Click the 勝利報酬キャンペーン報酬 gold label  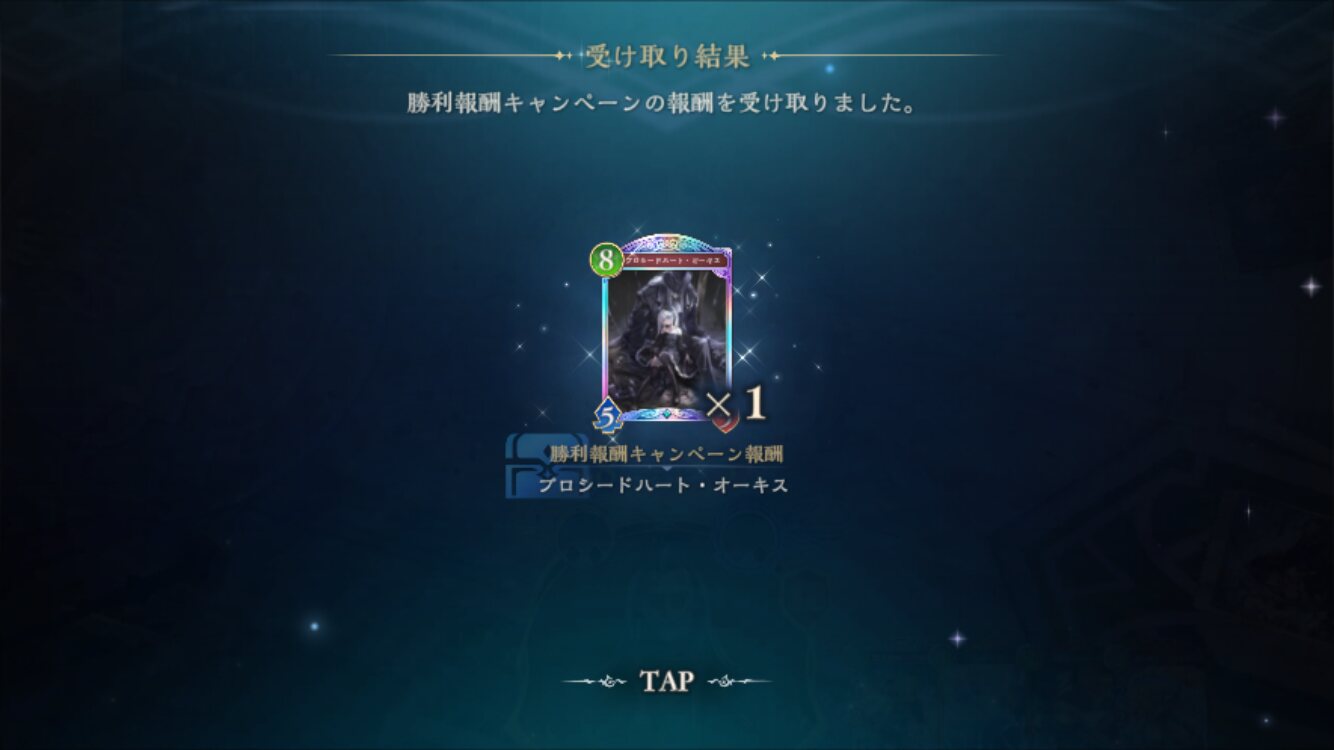(x=667, y=454)
